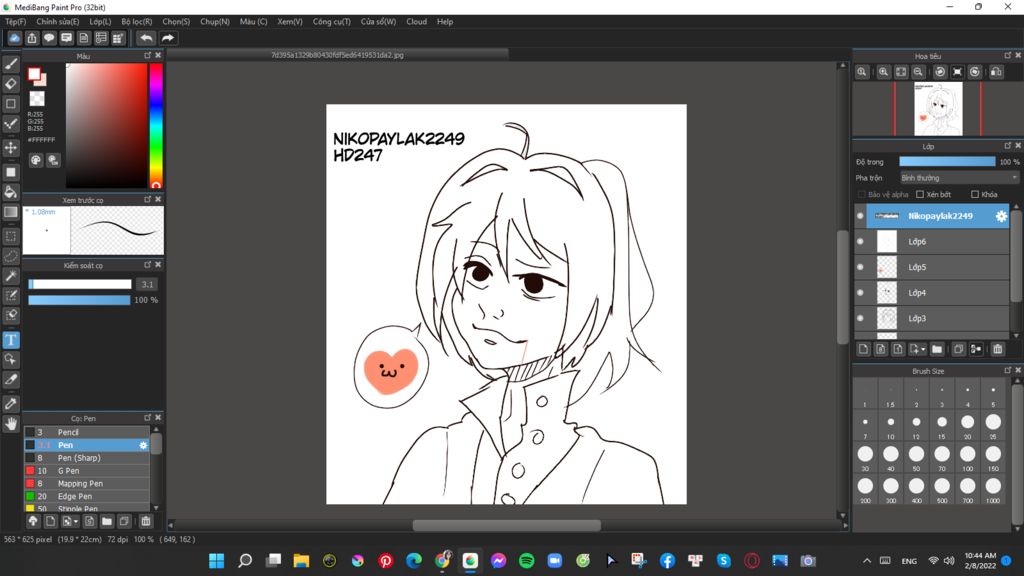Select the Pen (Sharp) brush
This screenshot has width=1024, height=576.
(87, 458)
